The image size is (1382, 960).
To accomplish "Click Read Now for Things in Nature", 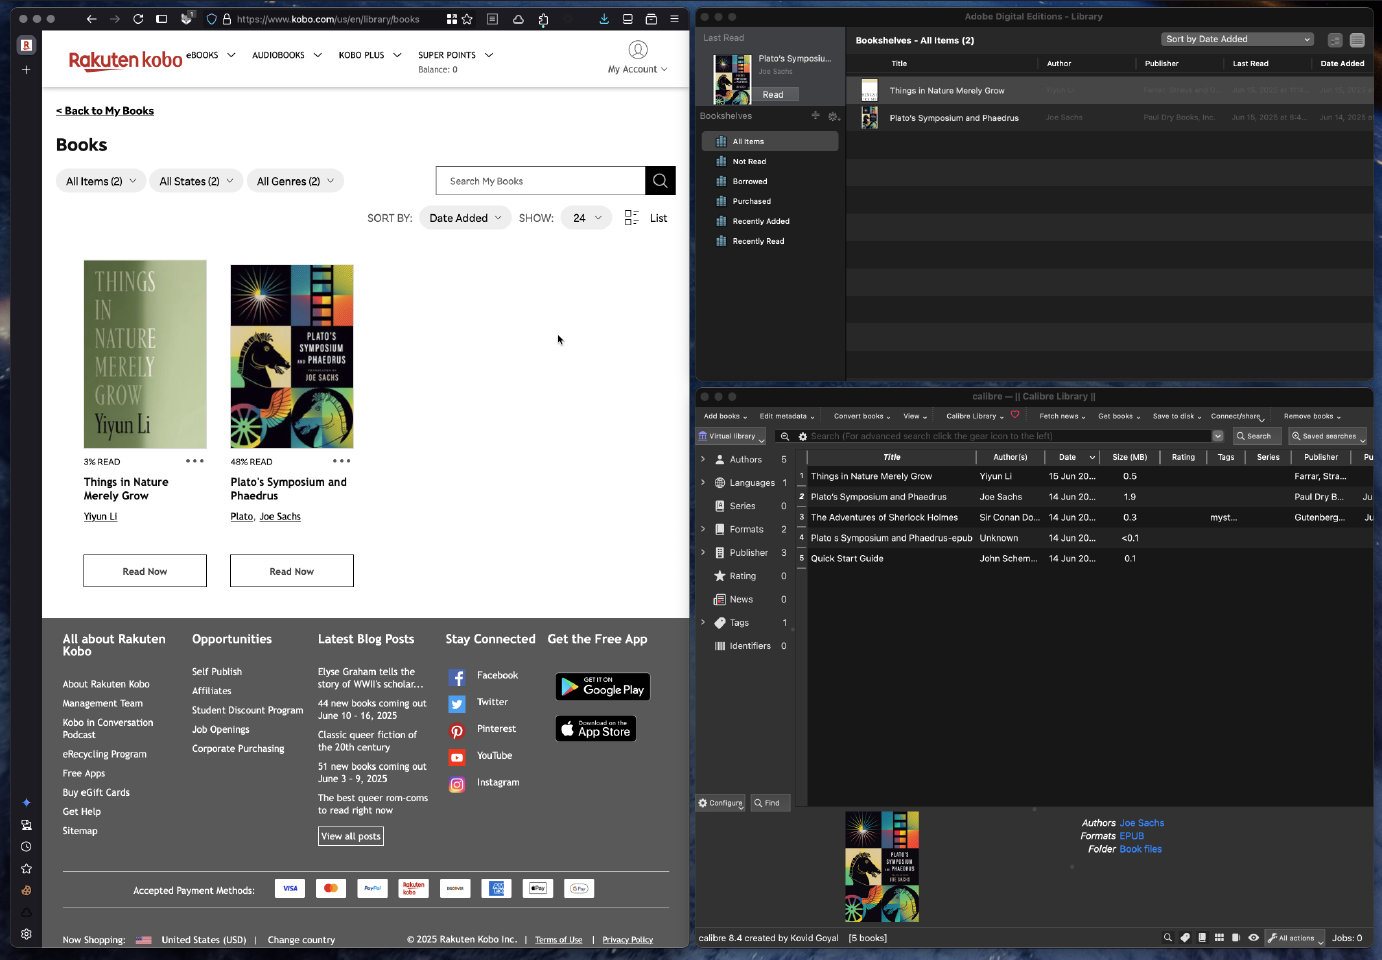I will click(145, 571).
